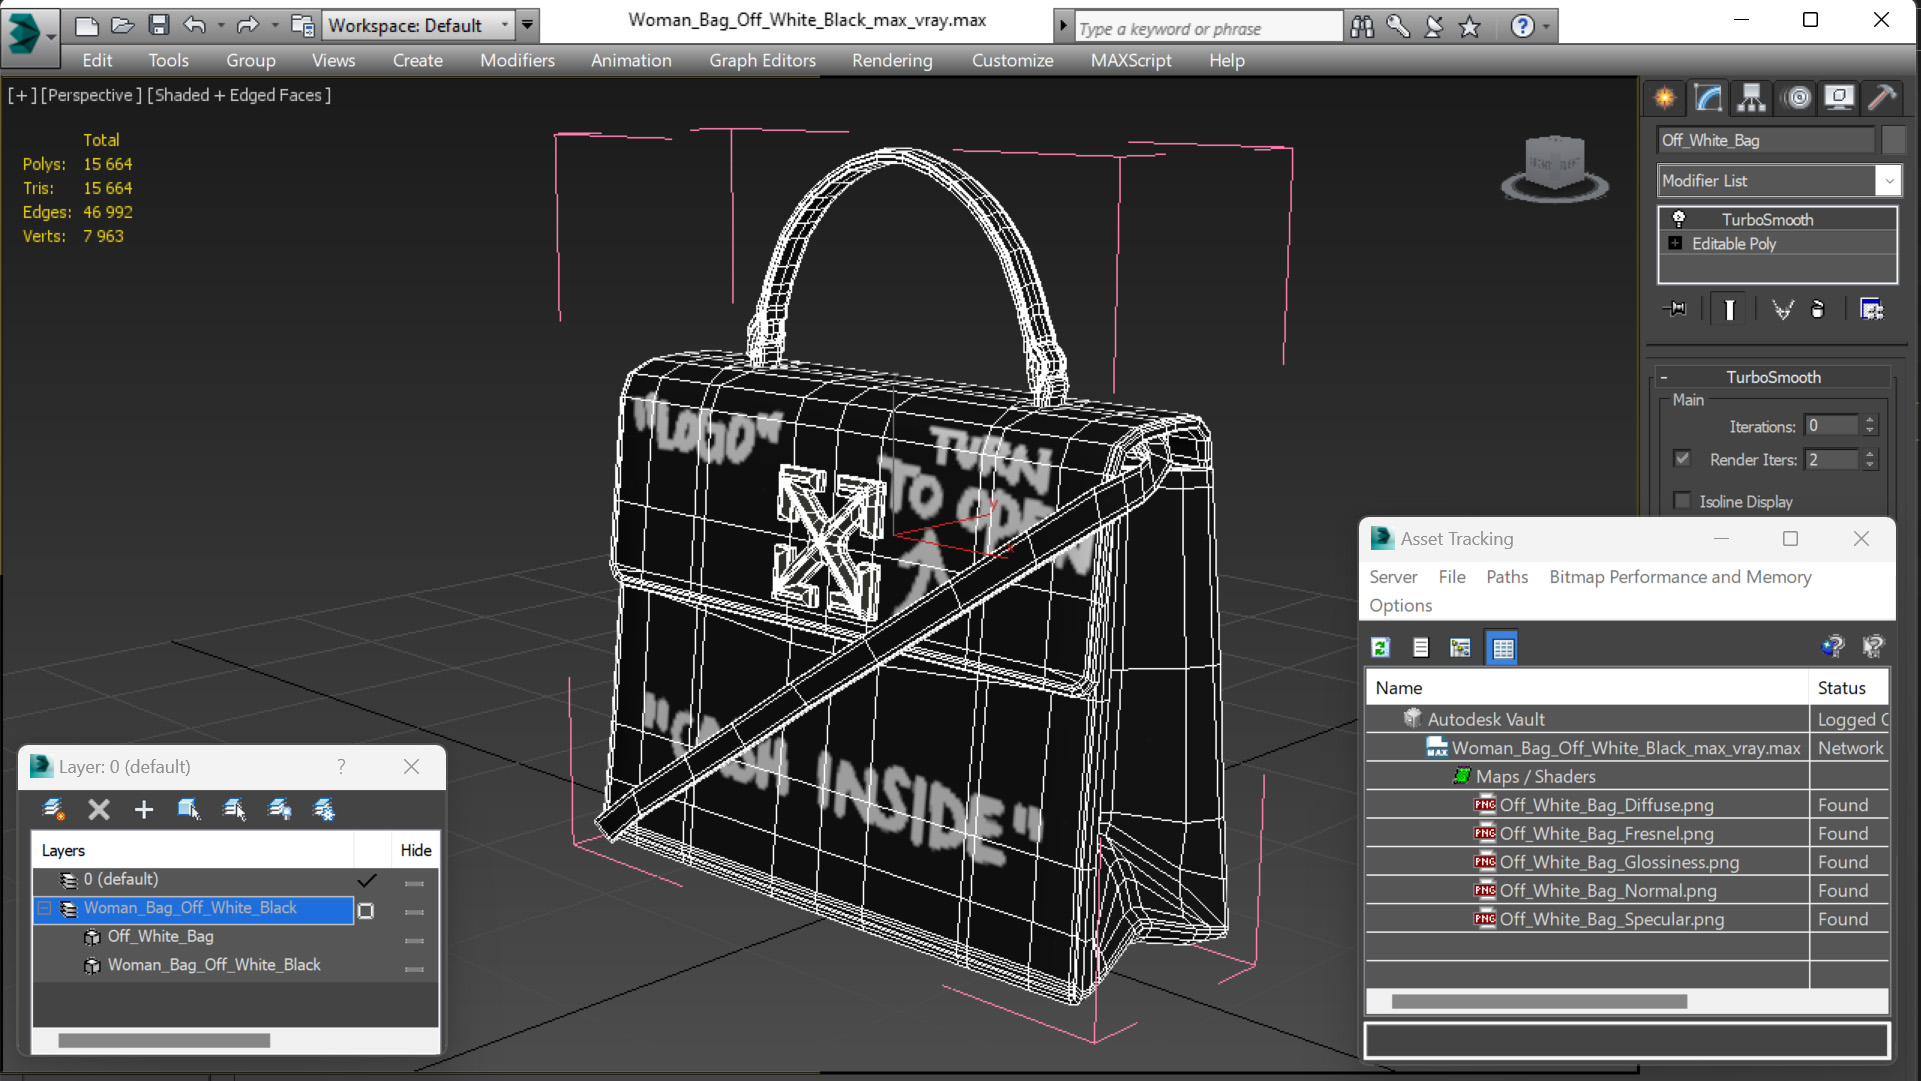Adjust Iterations spinner arrows

[1869, 426]
